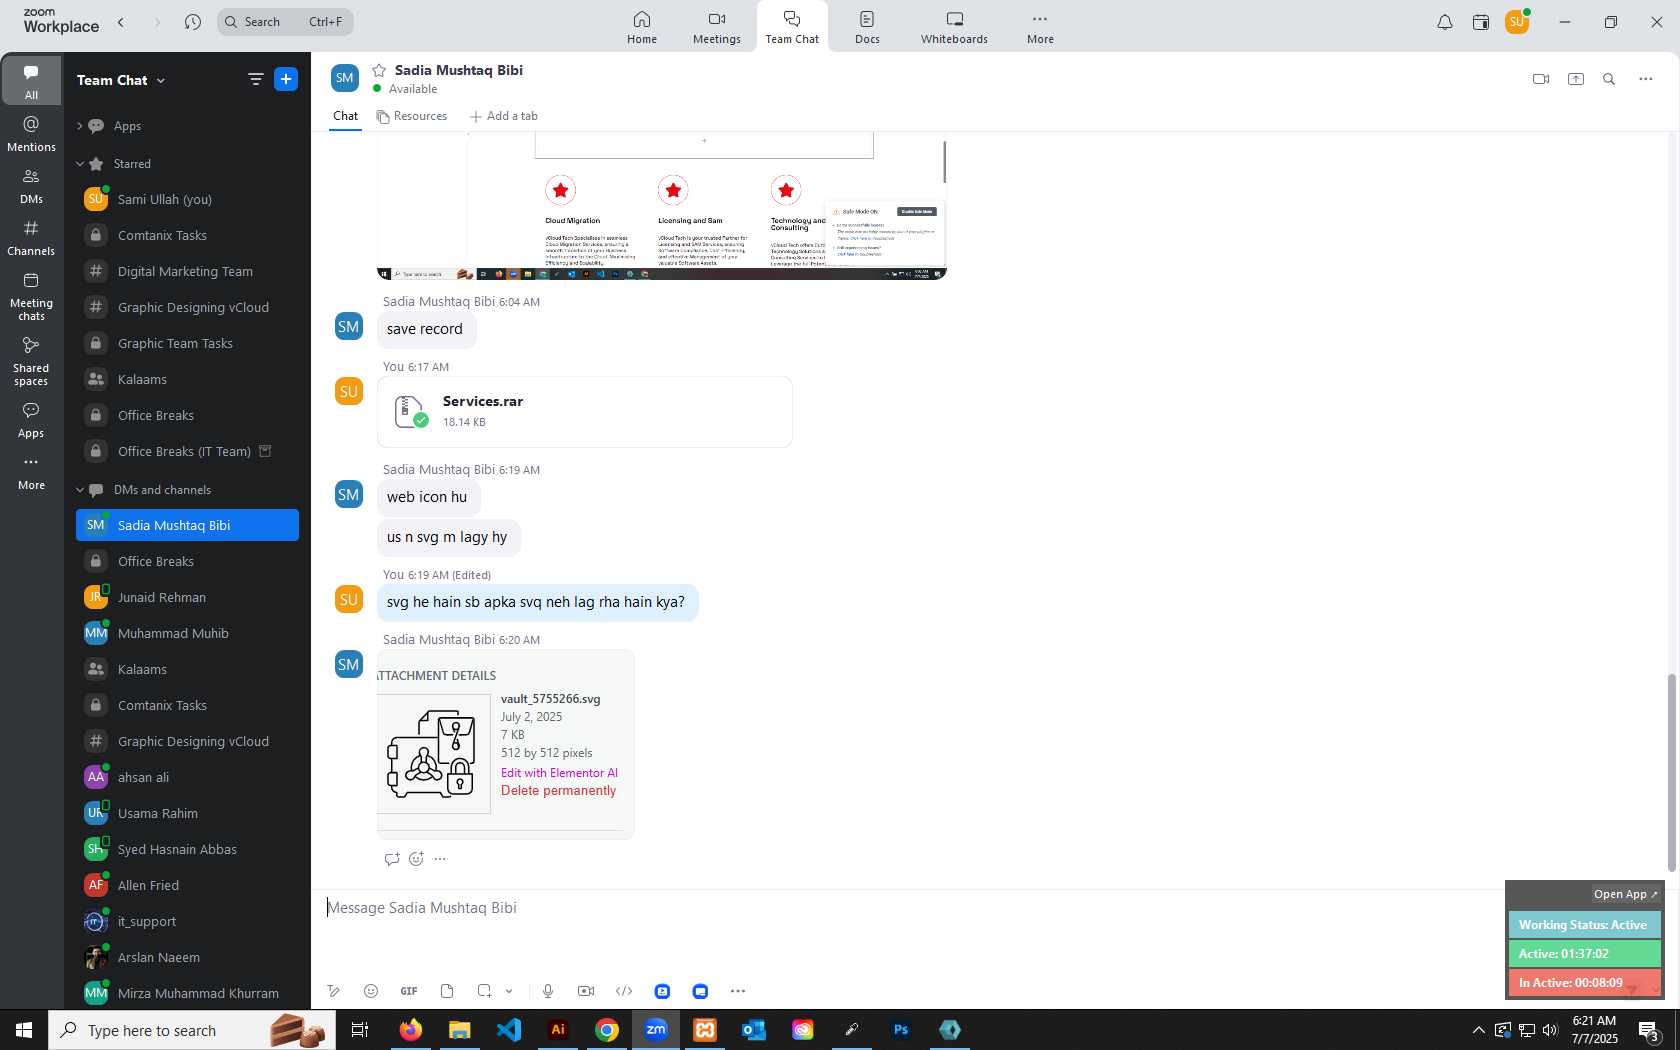The width and height of the screenshot is (1680, 1050).
Task: Expand the Apps section
Action: (79, 126)
